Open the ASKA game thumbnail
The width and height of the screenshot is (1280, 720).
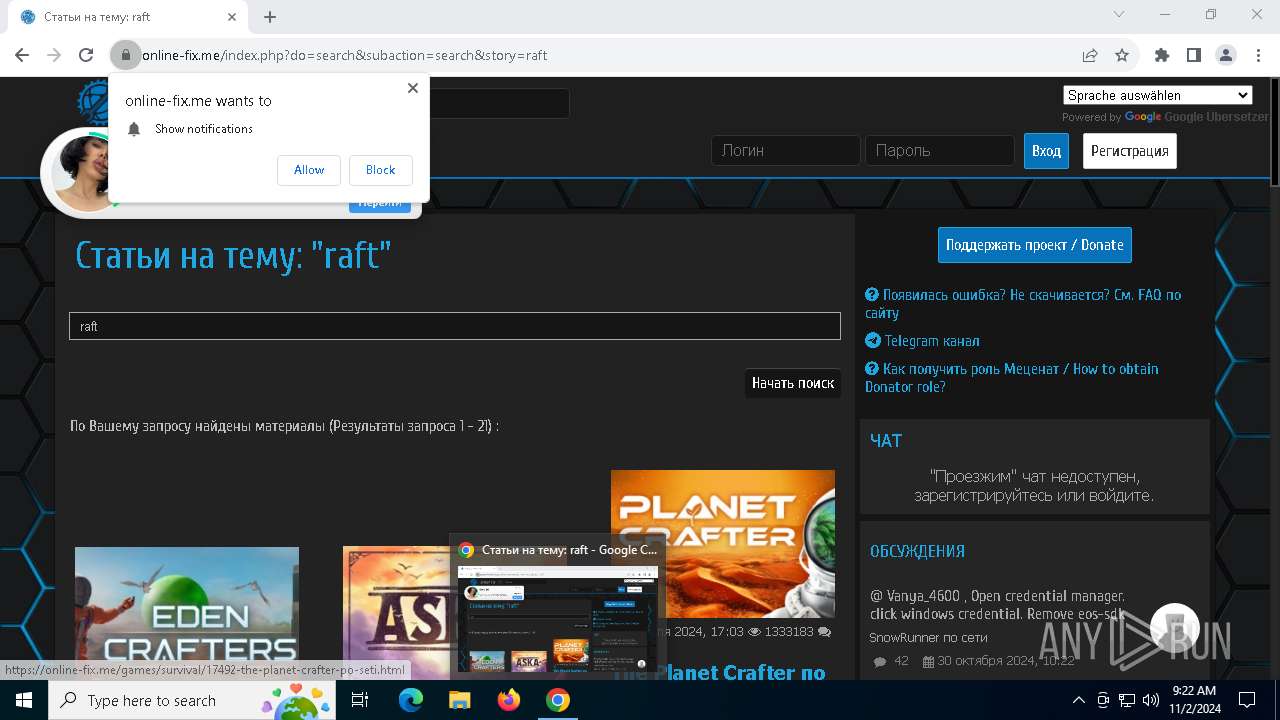[x=396, y=613]
